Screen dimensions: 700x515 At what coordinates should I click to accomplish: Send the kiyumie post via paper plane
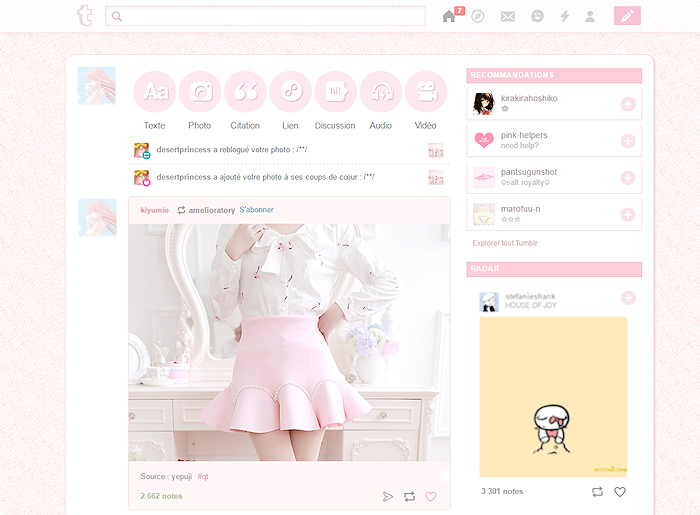click(388, 497)
